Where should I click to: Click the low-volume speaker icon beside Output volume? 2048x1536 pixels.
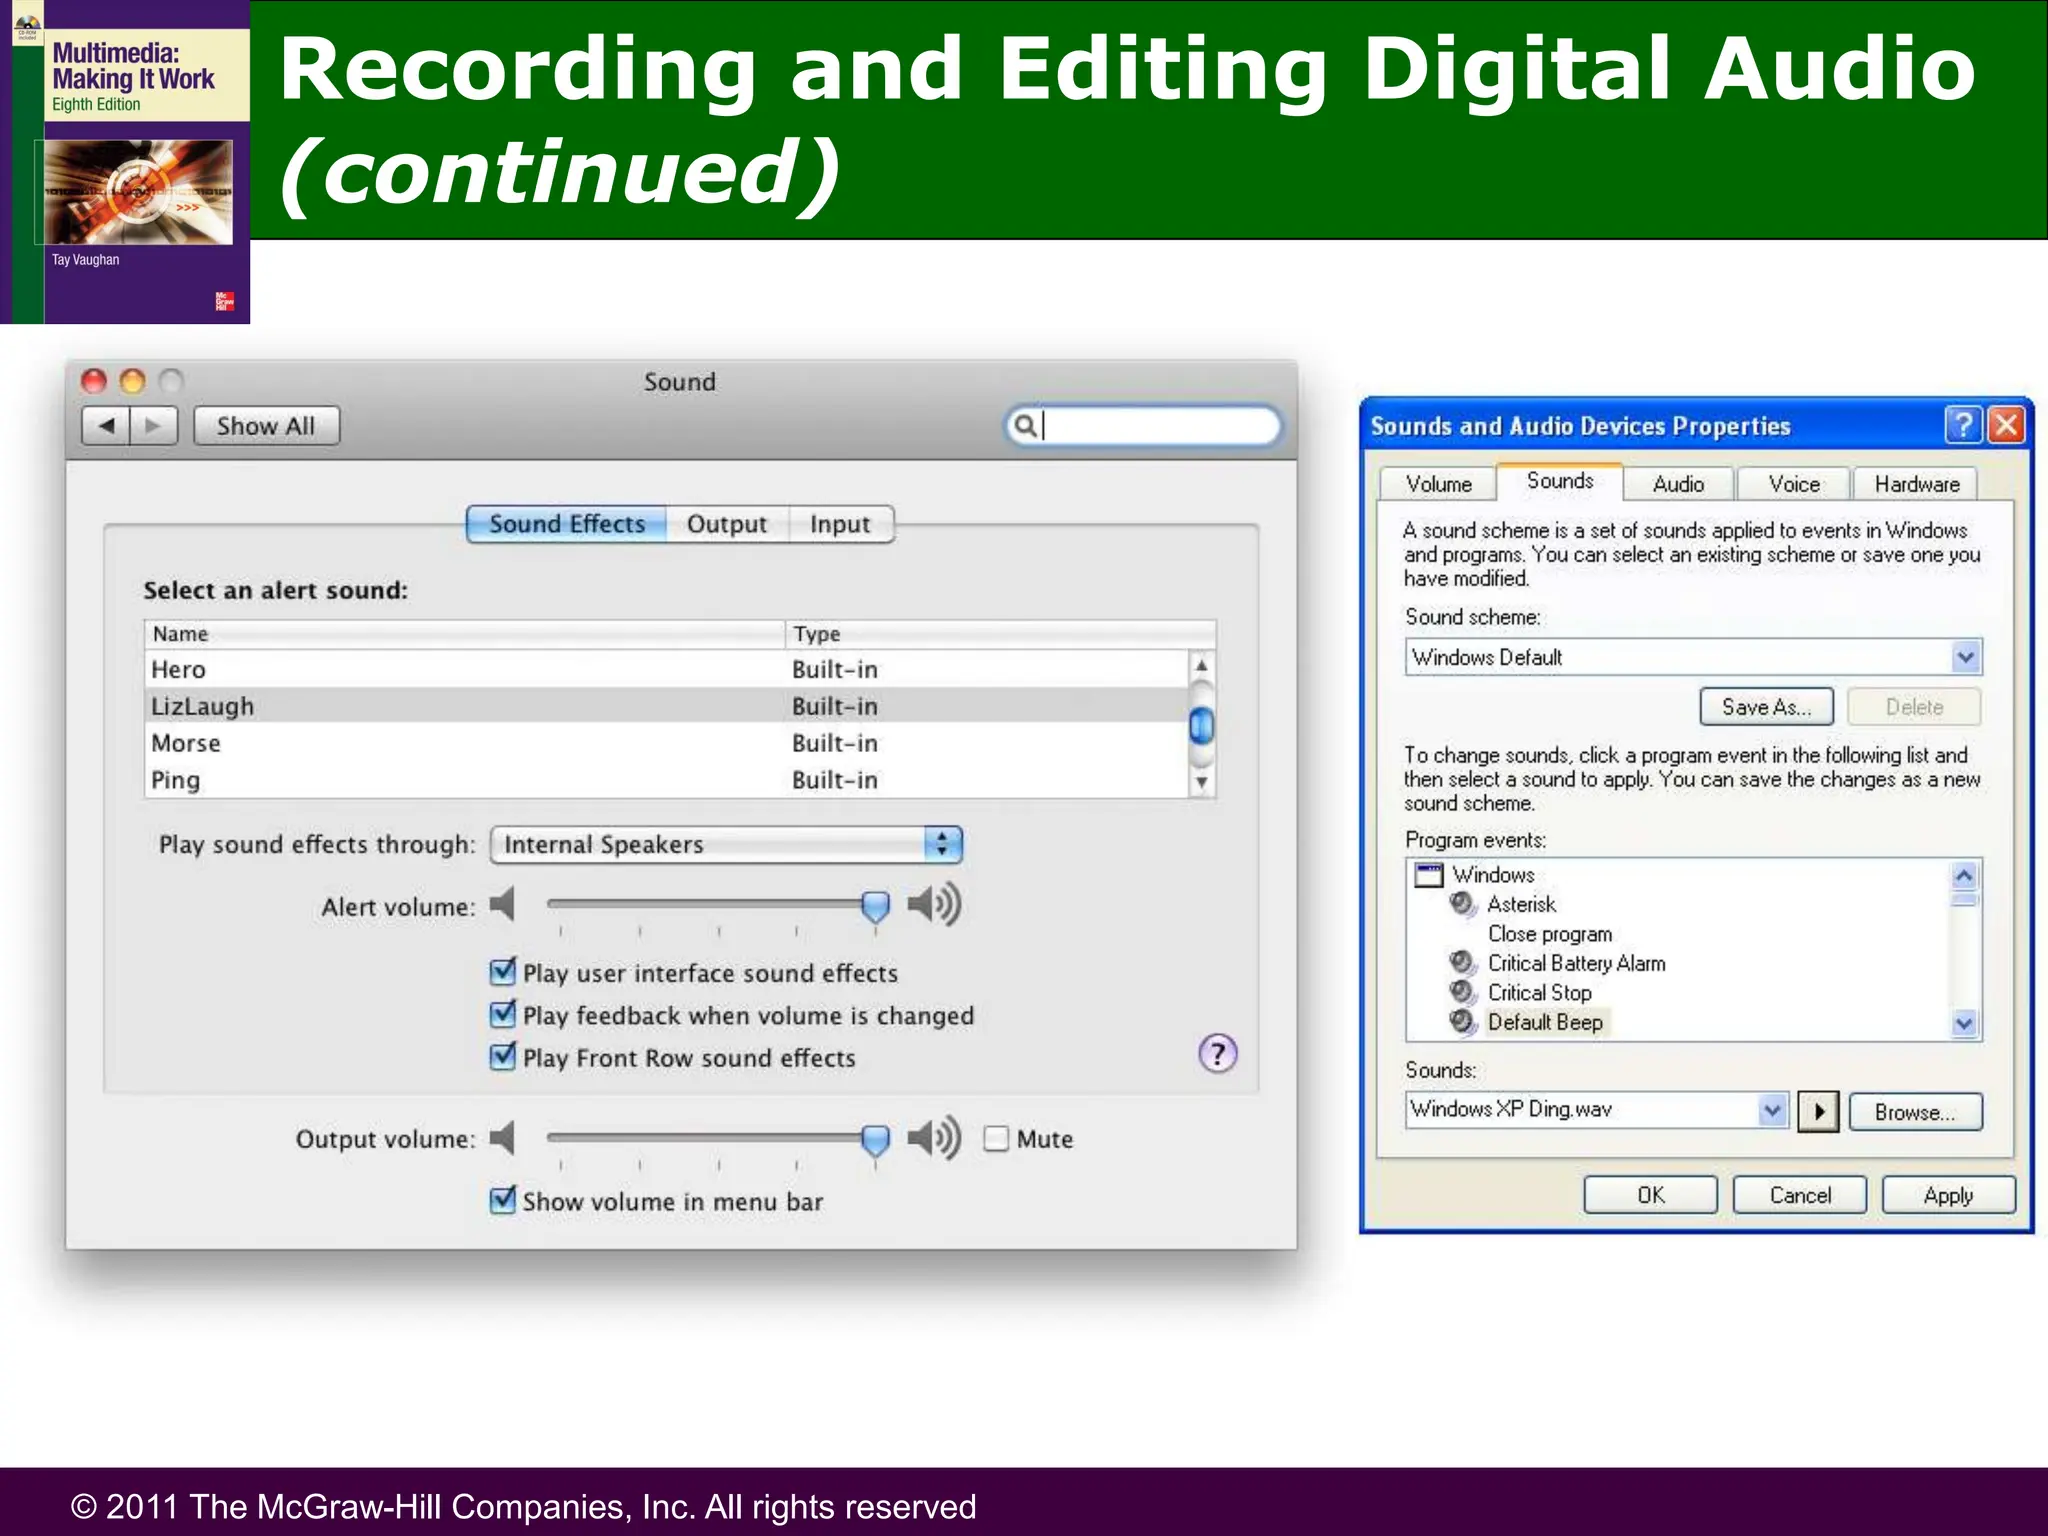502,1138
